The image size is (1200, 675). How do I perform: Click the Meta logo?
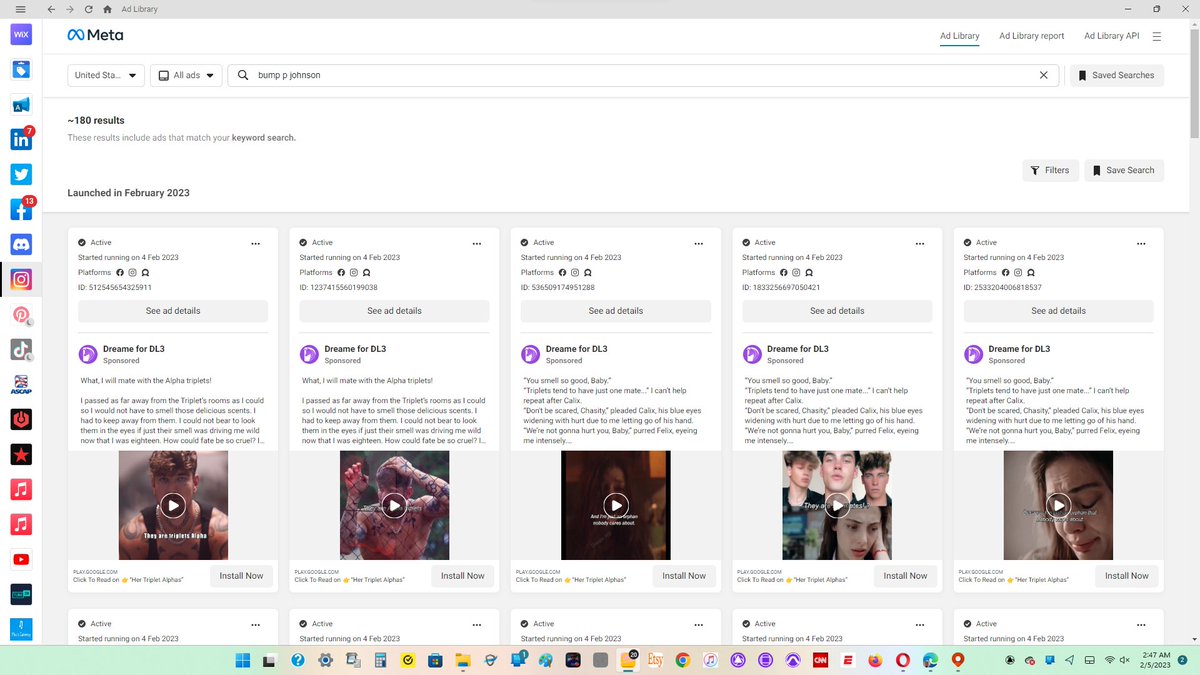(x=95, y=35)
